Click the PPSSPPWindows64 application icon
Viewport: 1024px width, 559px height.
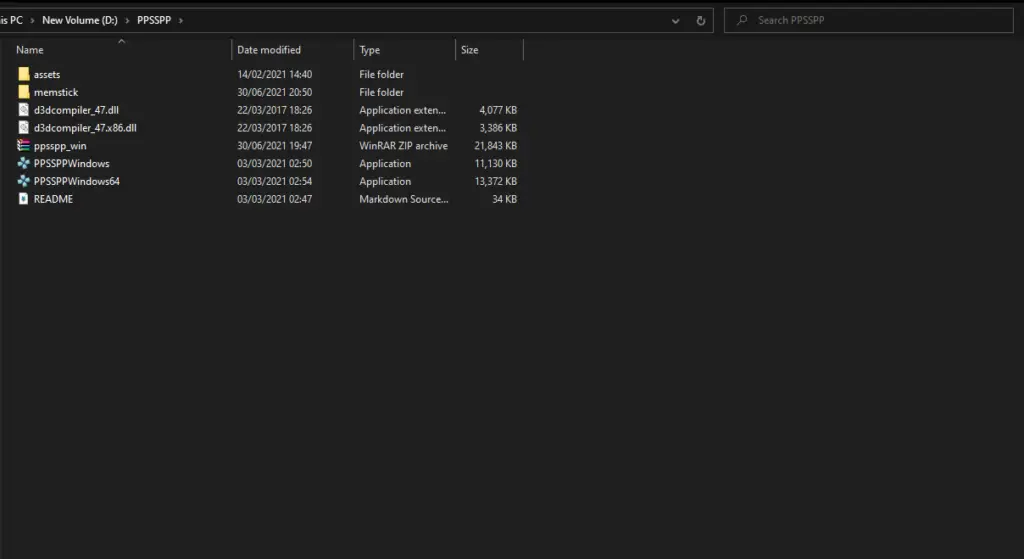tap(24, 181)
